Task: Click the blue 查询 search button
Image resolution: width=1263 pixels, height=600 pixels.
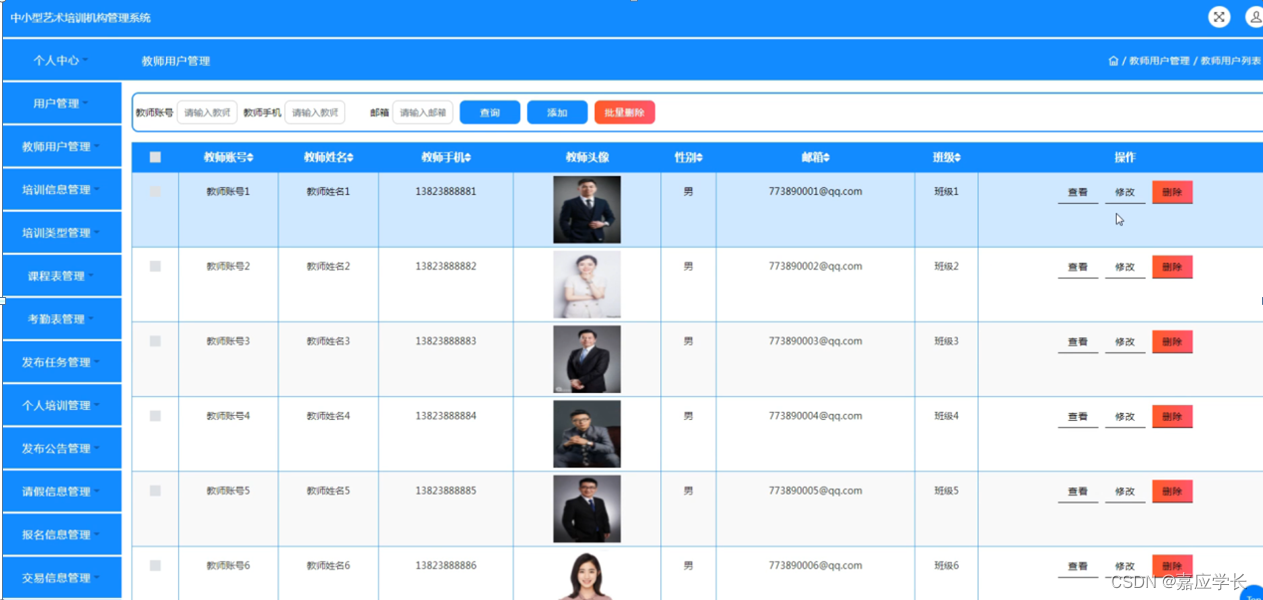Action: tap(490, 112)
